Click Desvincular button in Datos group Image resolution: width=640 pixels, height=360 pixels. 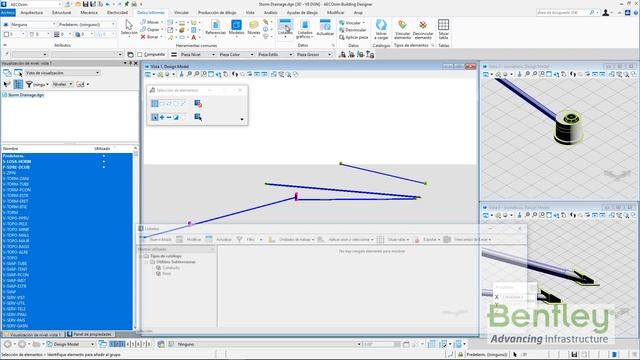(x=353, y=30)
